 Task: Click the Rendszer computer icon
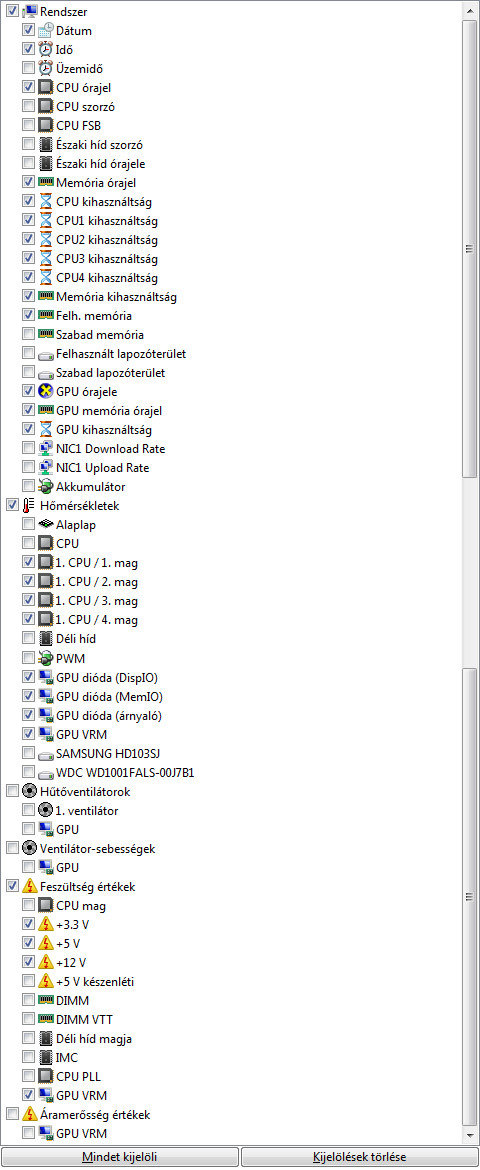click(29, 11)
